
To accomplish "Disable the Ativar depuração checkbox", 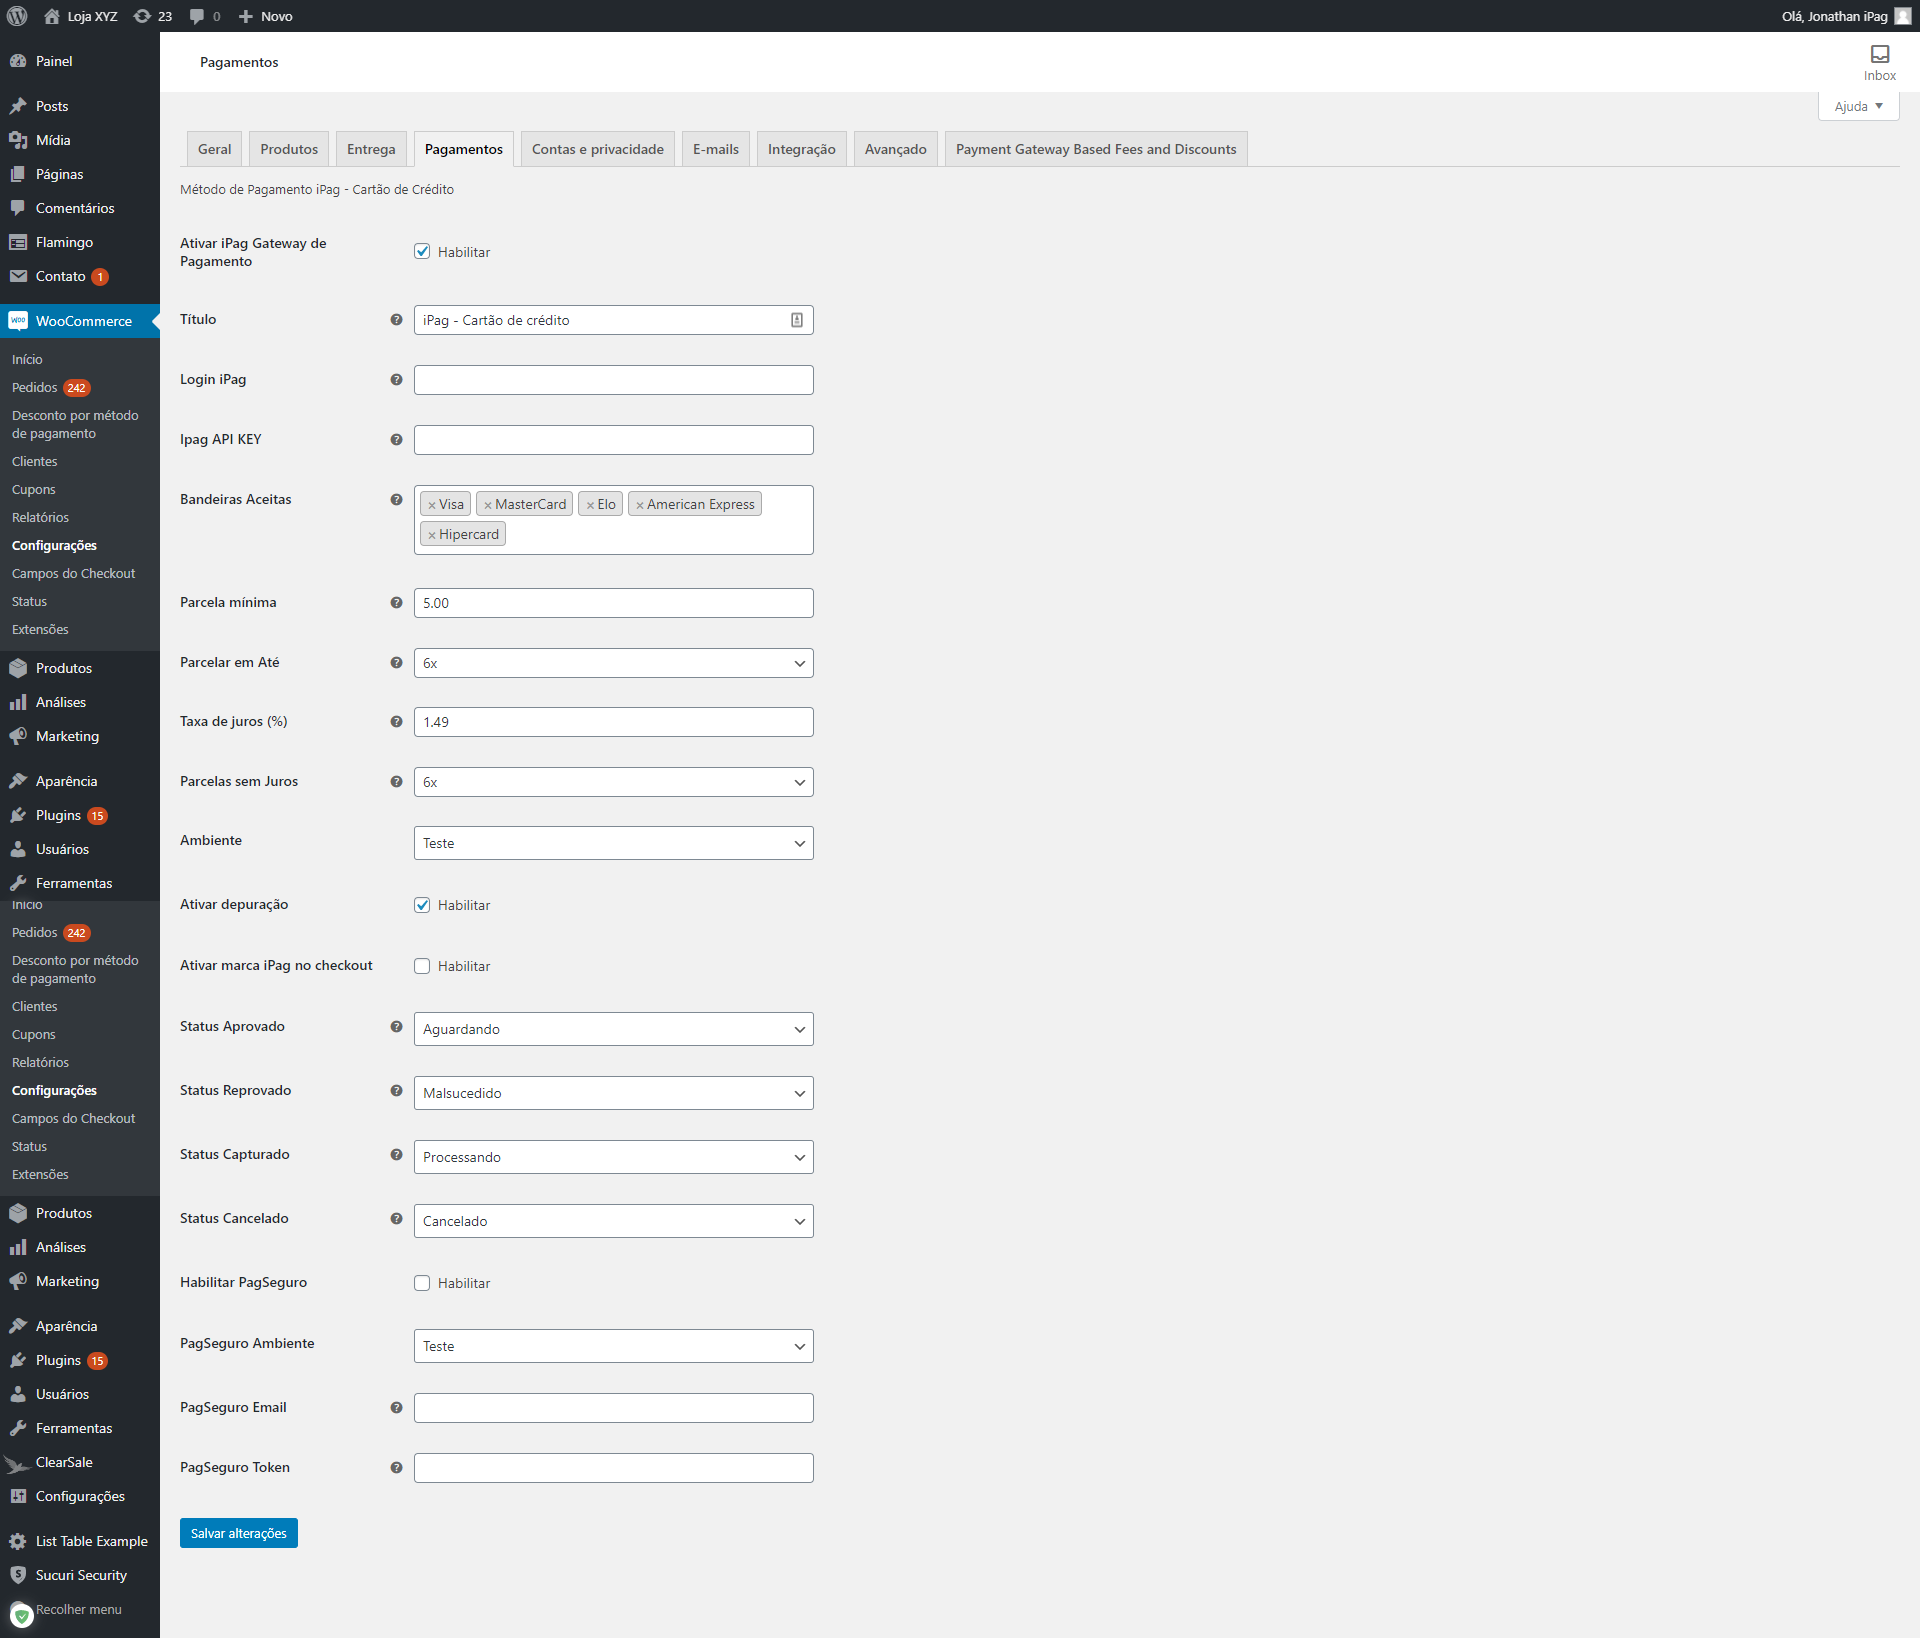I will [422, 905].
